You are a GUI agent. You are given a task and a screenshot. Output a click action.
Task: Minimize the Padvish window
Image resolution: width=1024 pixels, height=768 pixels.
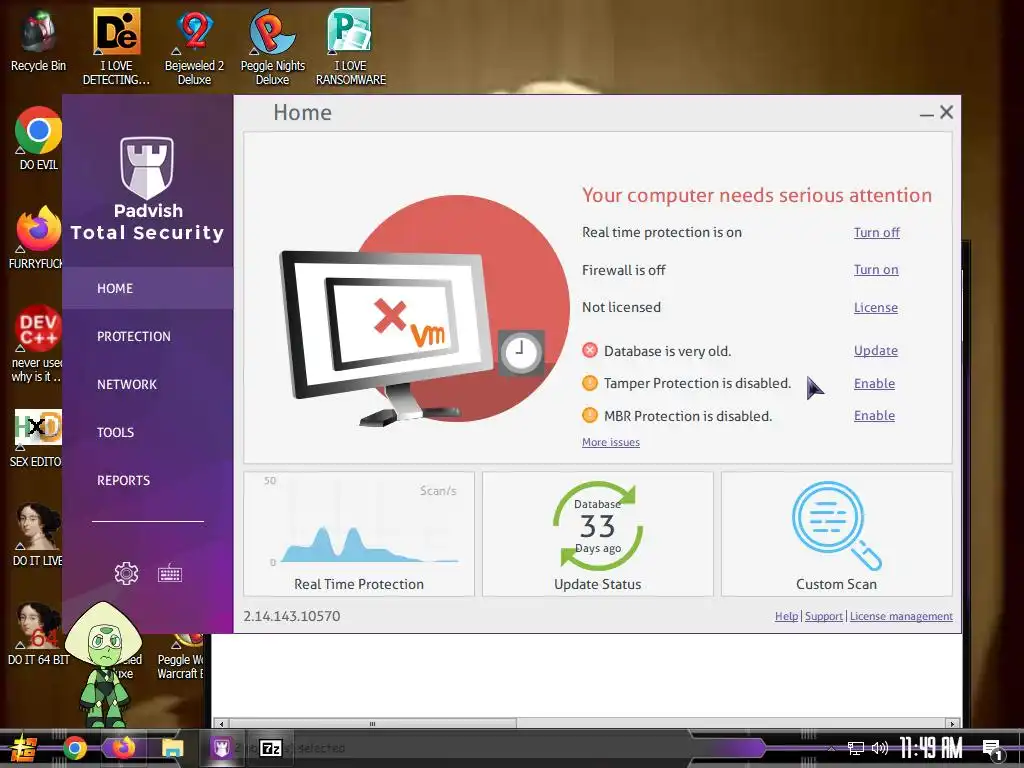(x=926, y=114)
